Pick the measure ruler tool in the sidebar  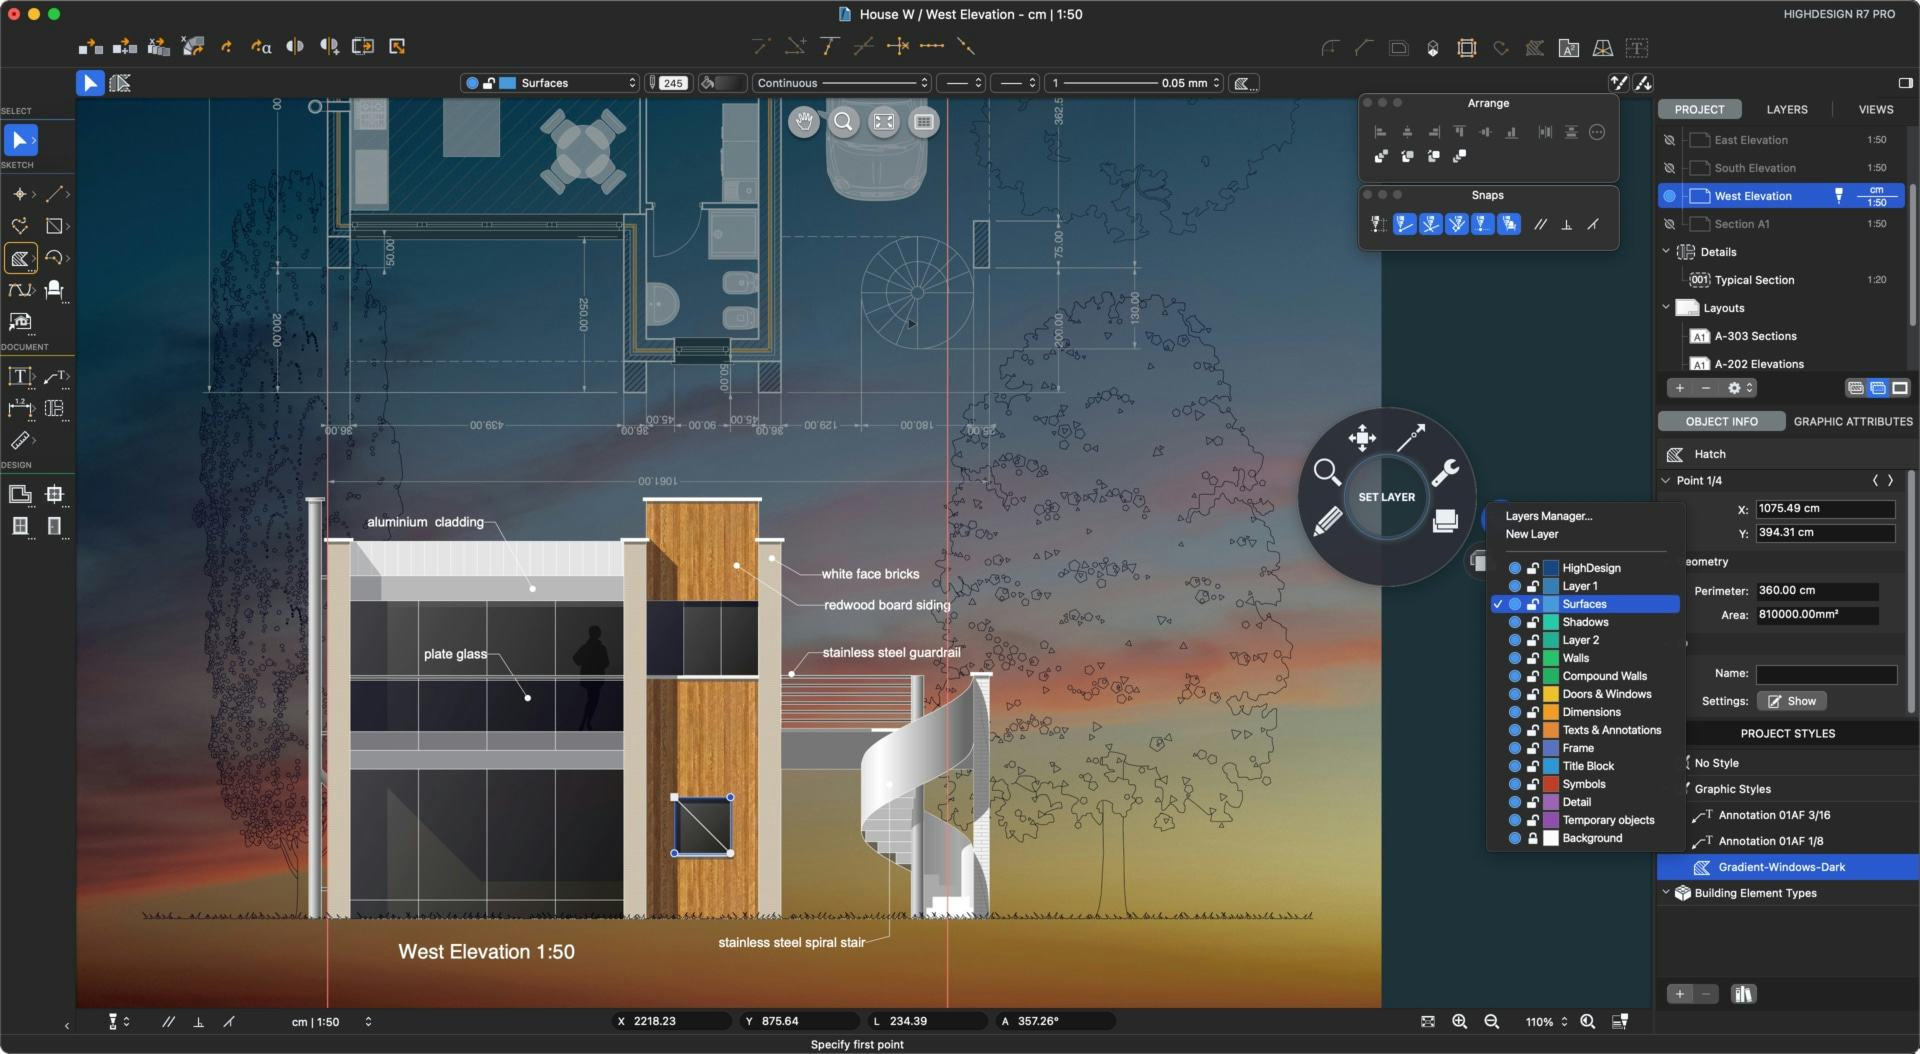click(19, 442)
